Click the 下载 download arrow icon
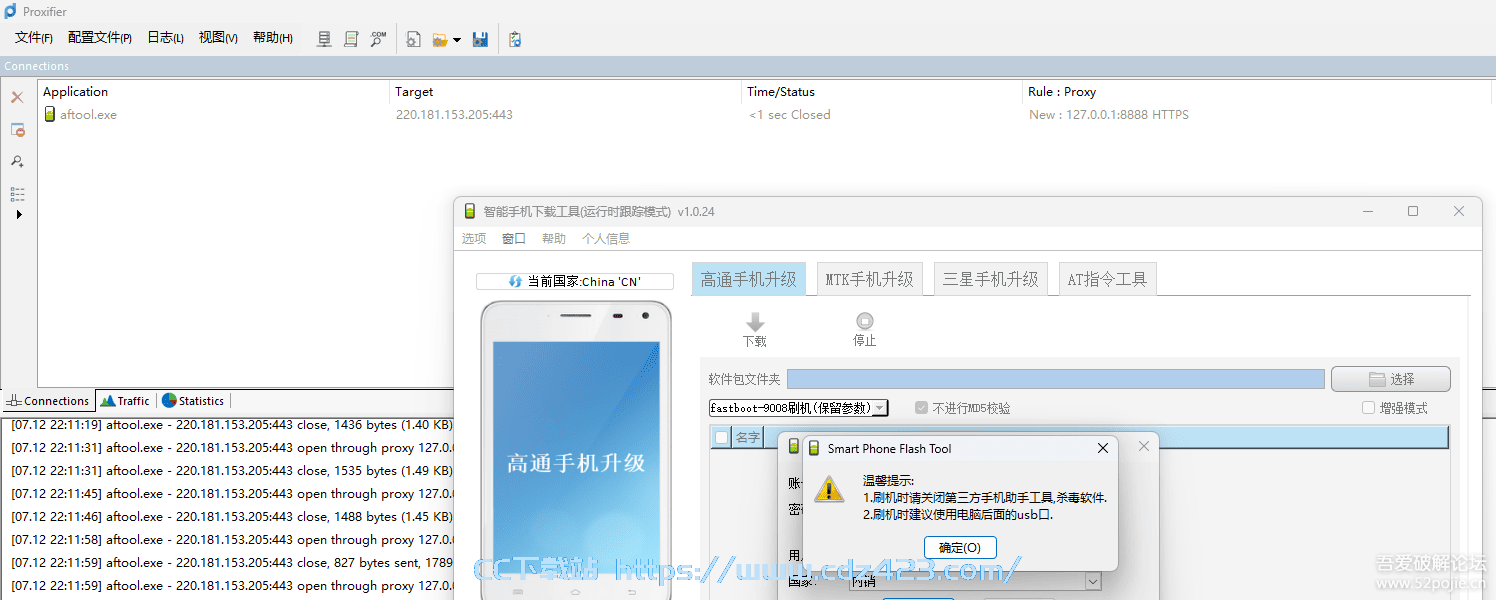 coord(755,322)
